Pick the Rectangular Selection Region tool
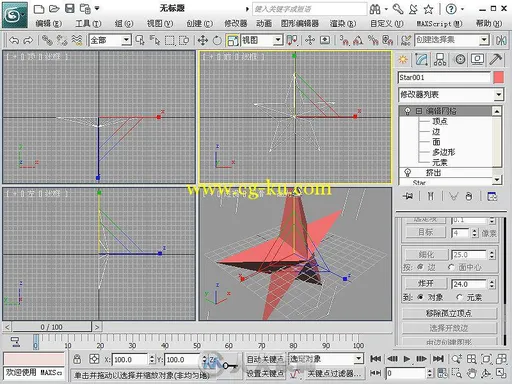The image size is (512, 384). pos(170,40)
